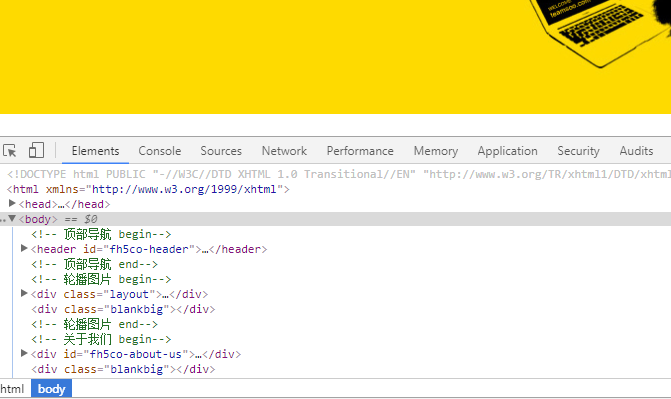
Task: Activate the inspect element picker icon
Action: pyautogui.click(x=9, y=151)
